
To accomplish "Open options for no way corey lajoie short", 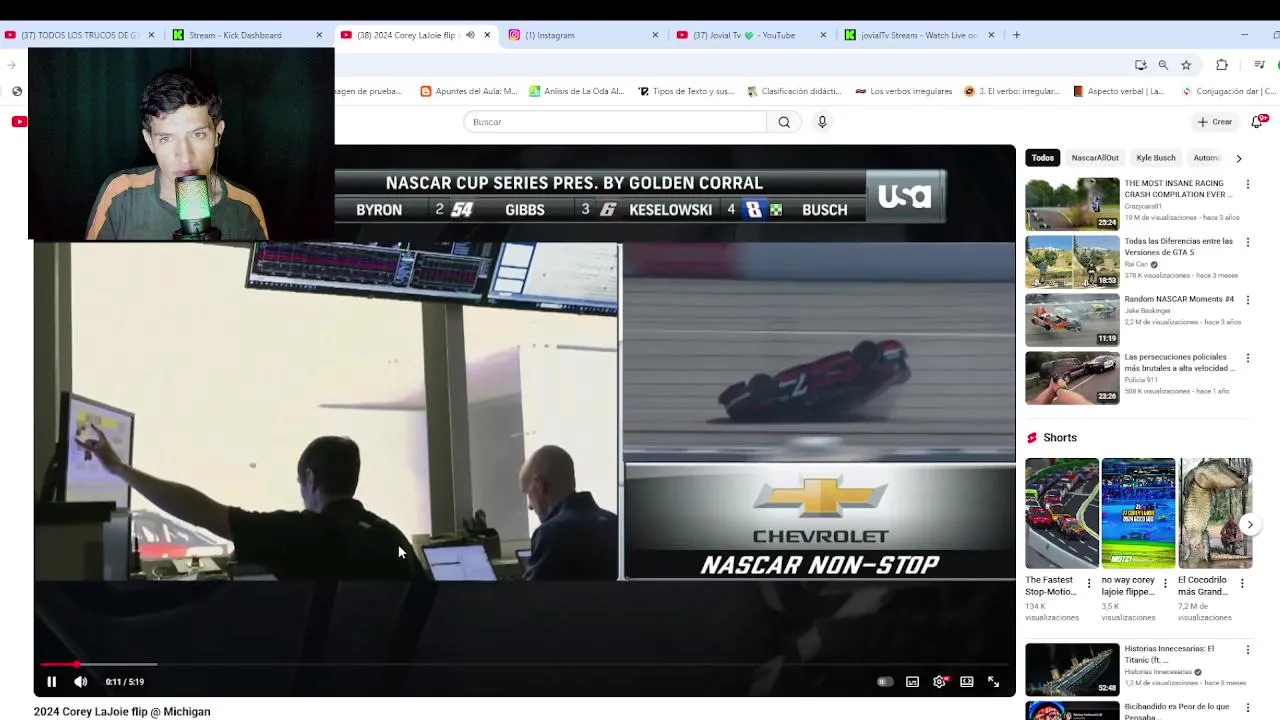I will (1166, 584).
